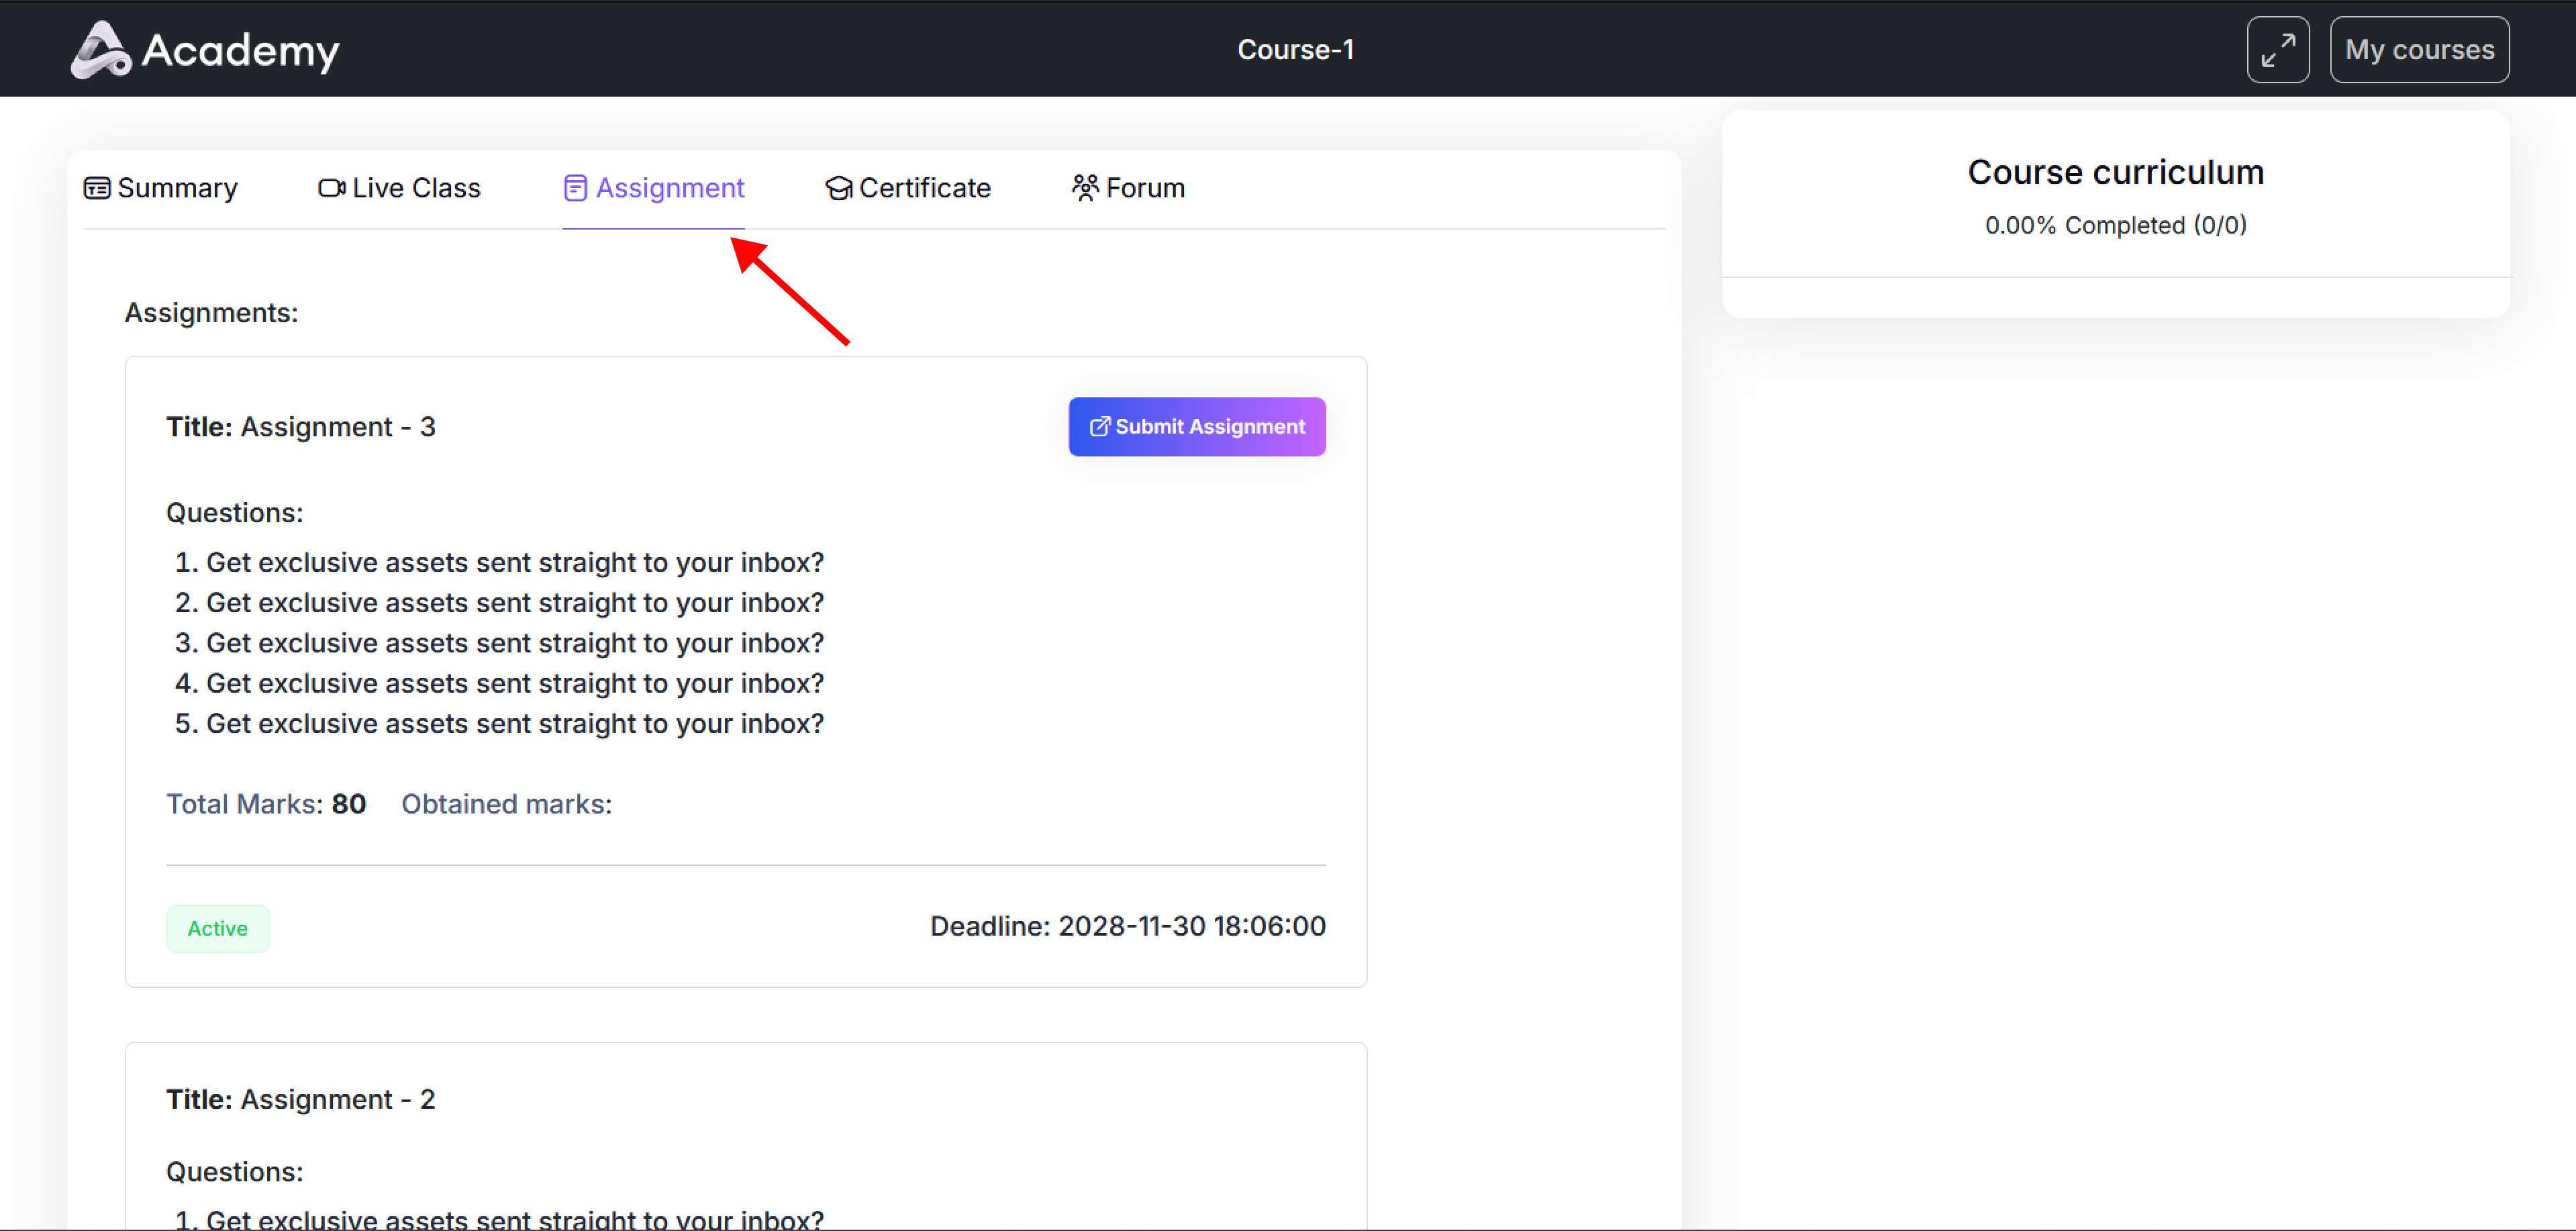Click the Course curriculum heading
Image resolution: width=2576 pixels, height=1231 pixels.
[2115, 172]
